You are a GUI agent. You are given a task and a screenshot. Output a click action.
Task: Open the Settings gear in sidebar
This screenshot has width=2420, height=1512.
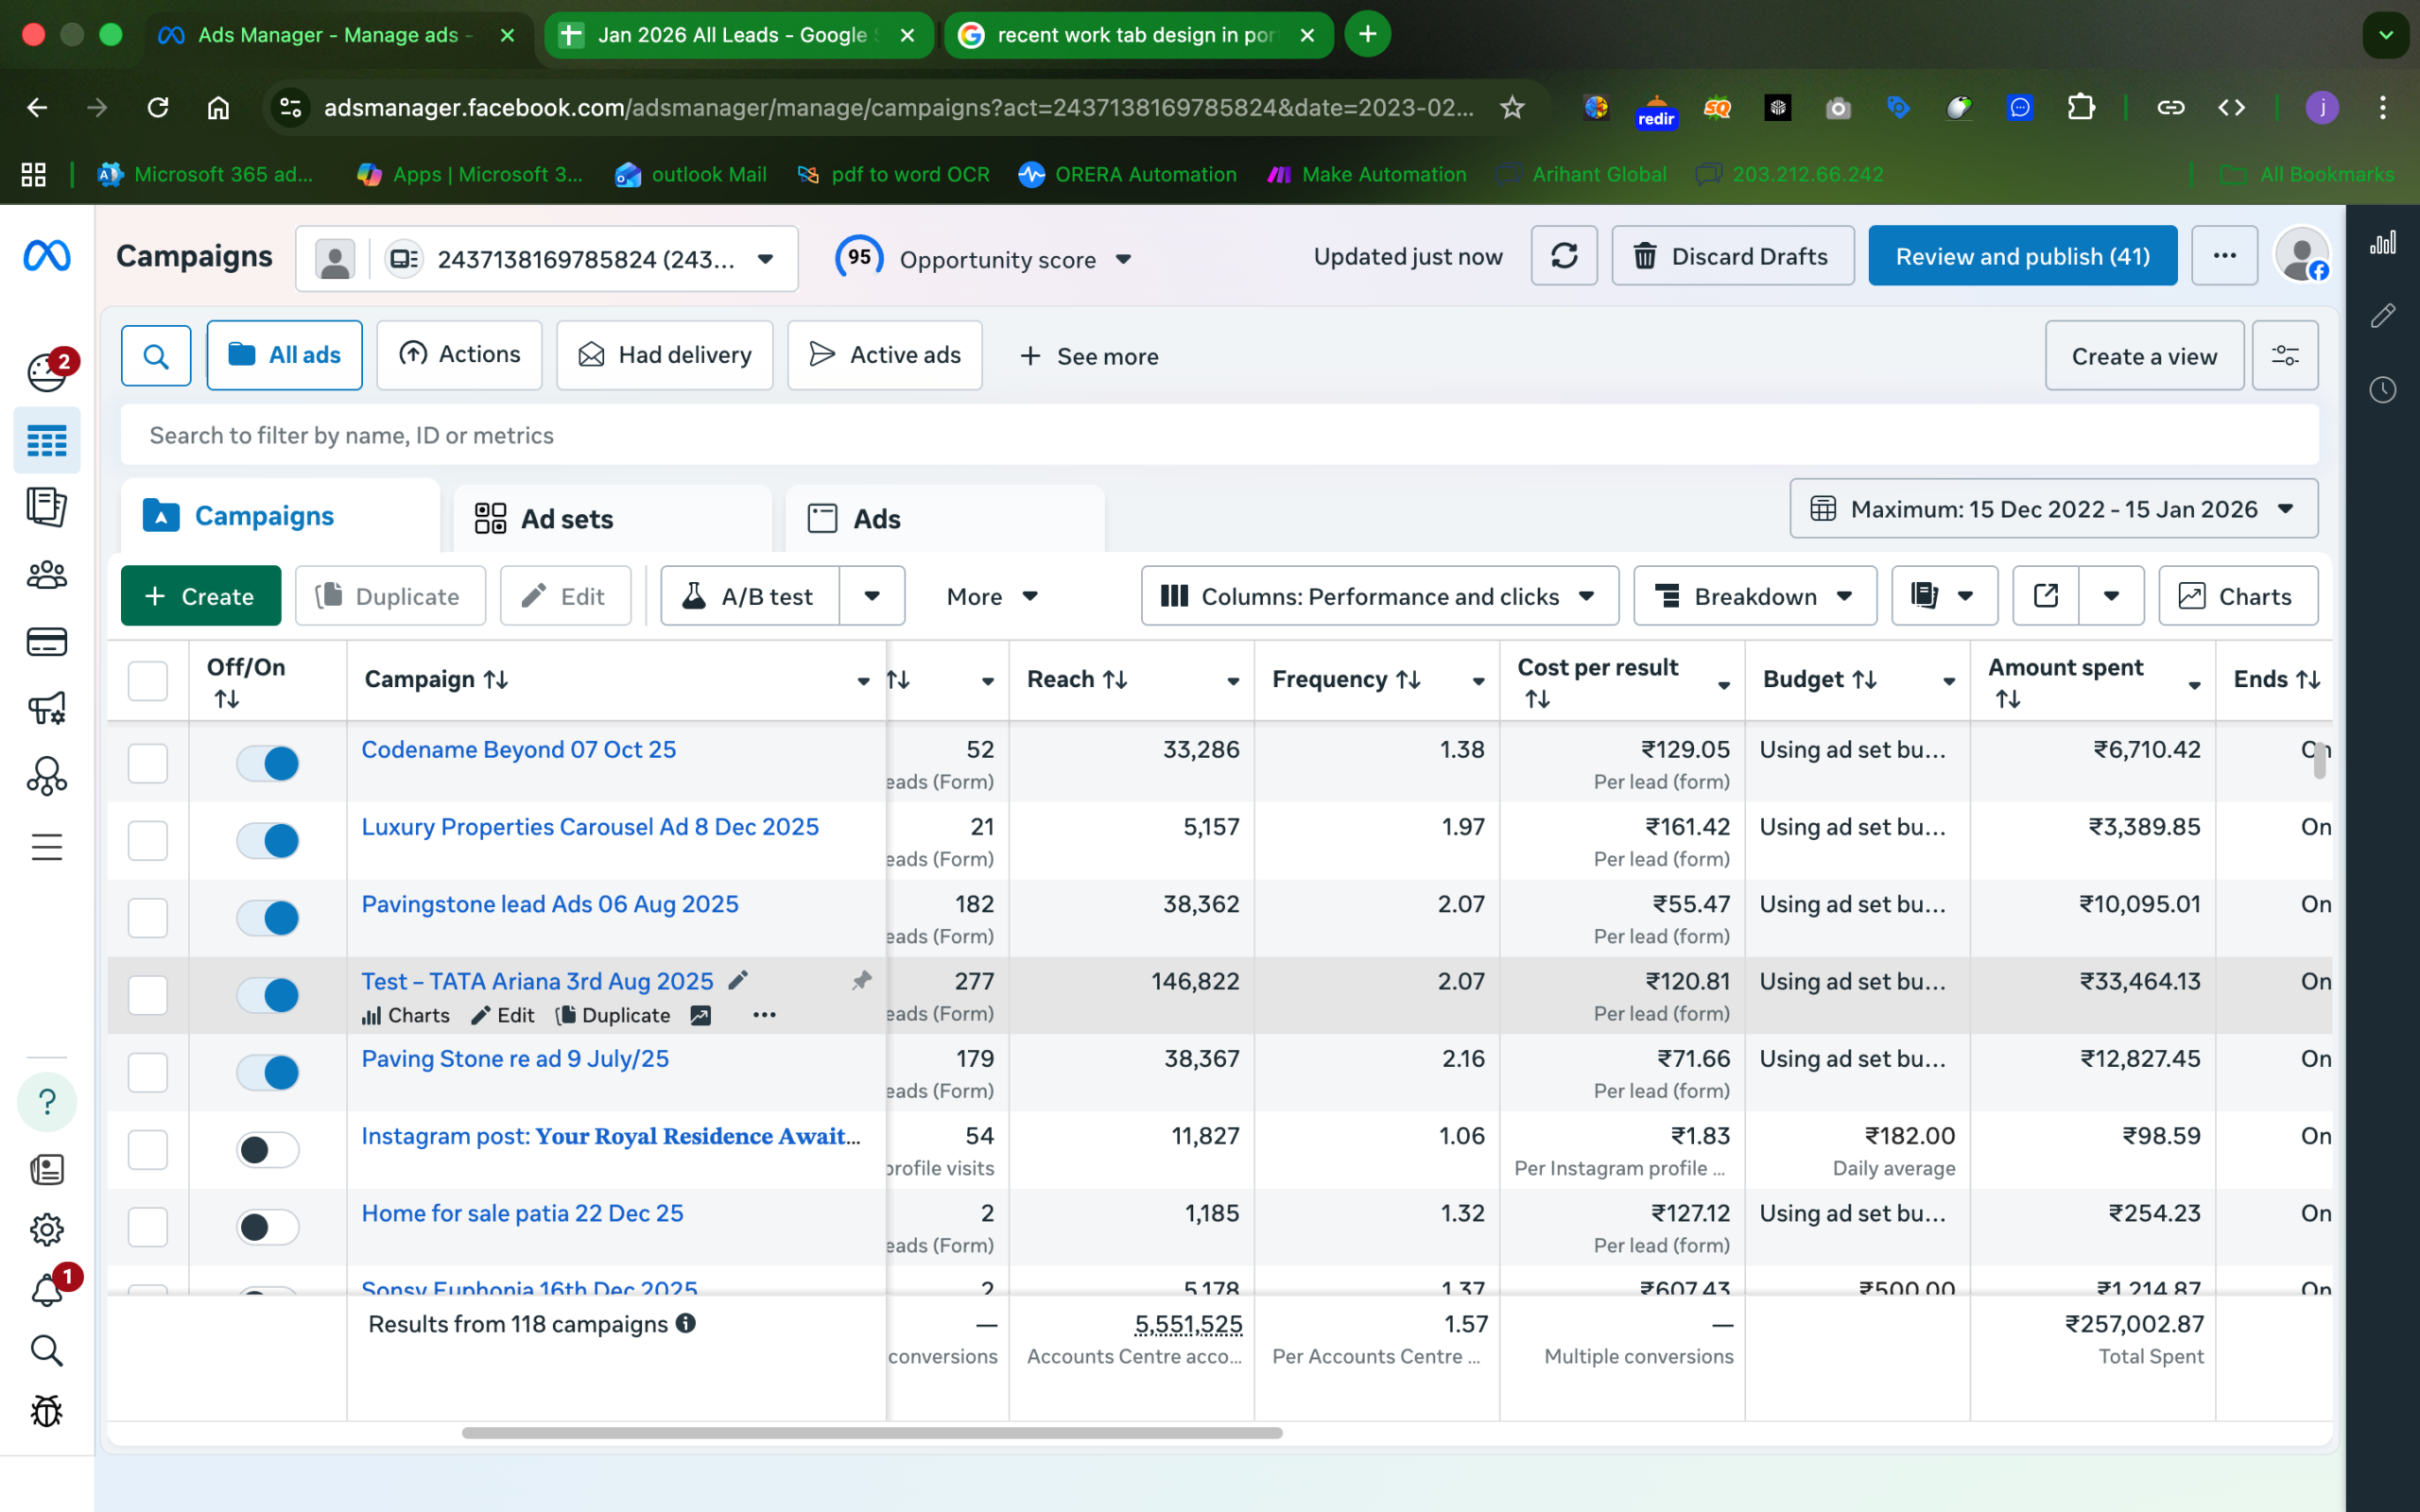pyautogui.click(x=46, y=1229)
